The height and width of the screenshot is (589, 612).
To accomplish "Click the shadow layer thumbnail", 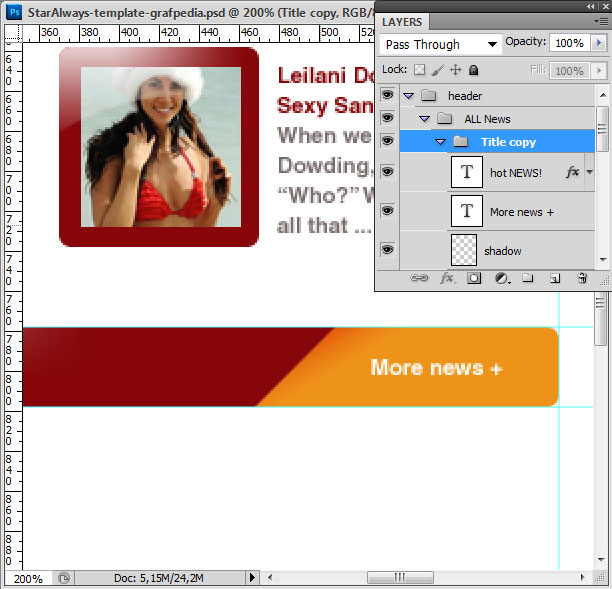I will pos(464,250).
